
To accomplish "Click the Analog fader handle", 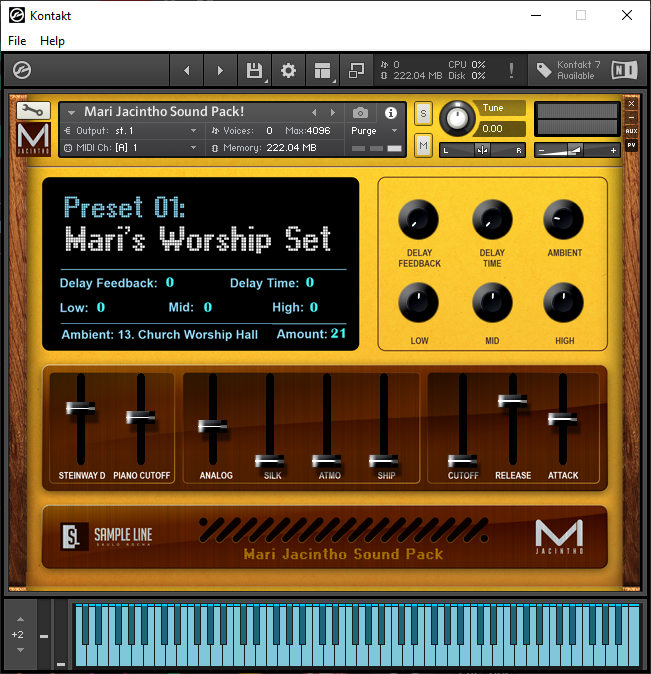I will pyautogui.click(x=212, y=426).
